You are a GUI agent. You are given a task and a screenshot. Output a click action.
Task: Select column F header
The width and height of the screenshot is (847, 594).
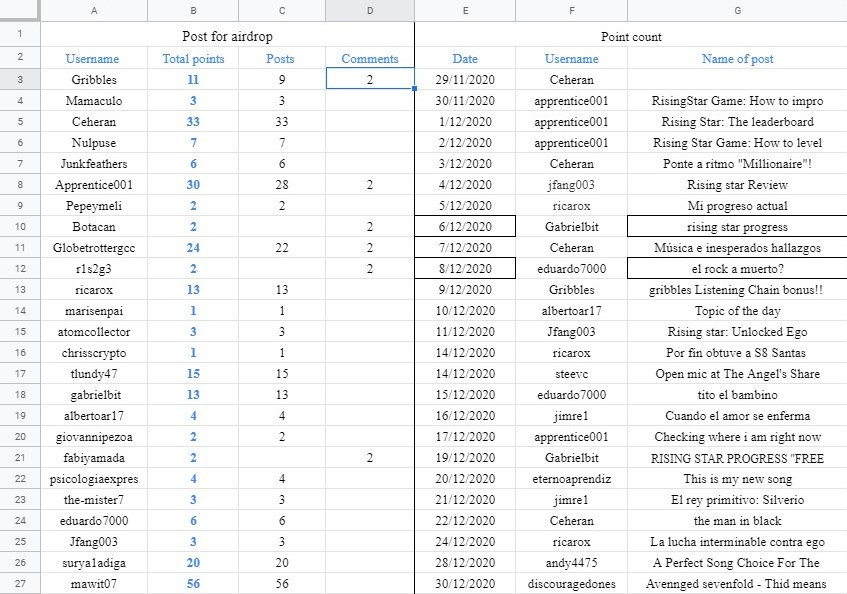[572, 10]
